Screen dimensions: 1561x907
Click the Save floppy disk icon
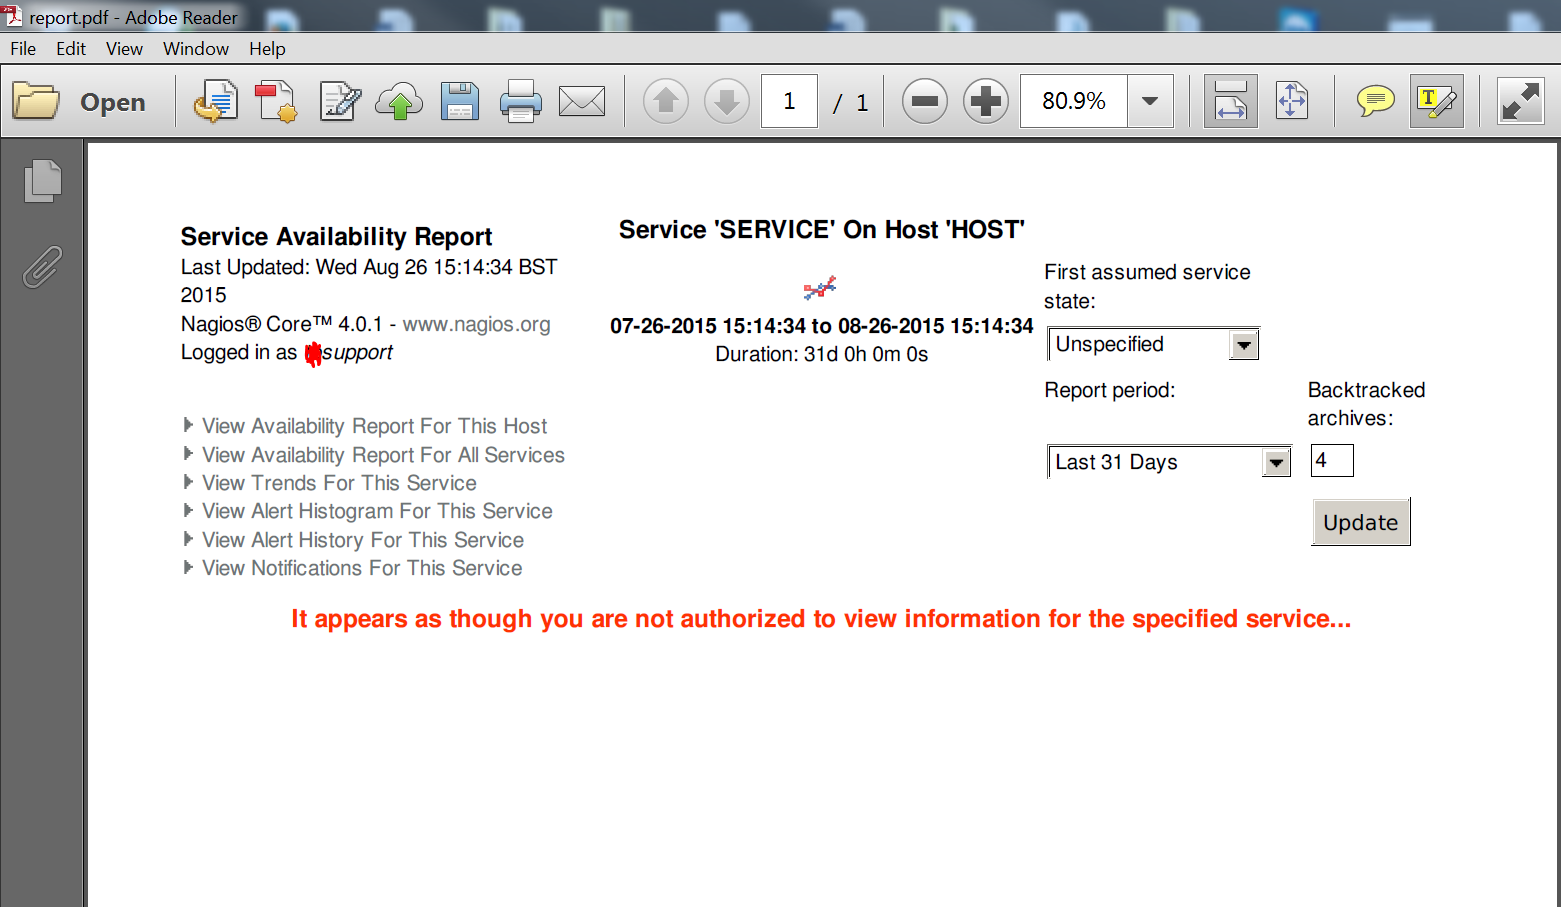459,102
